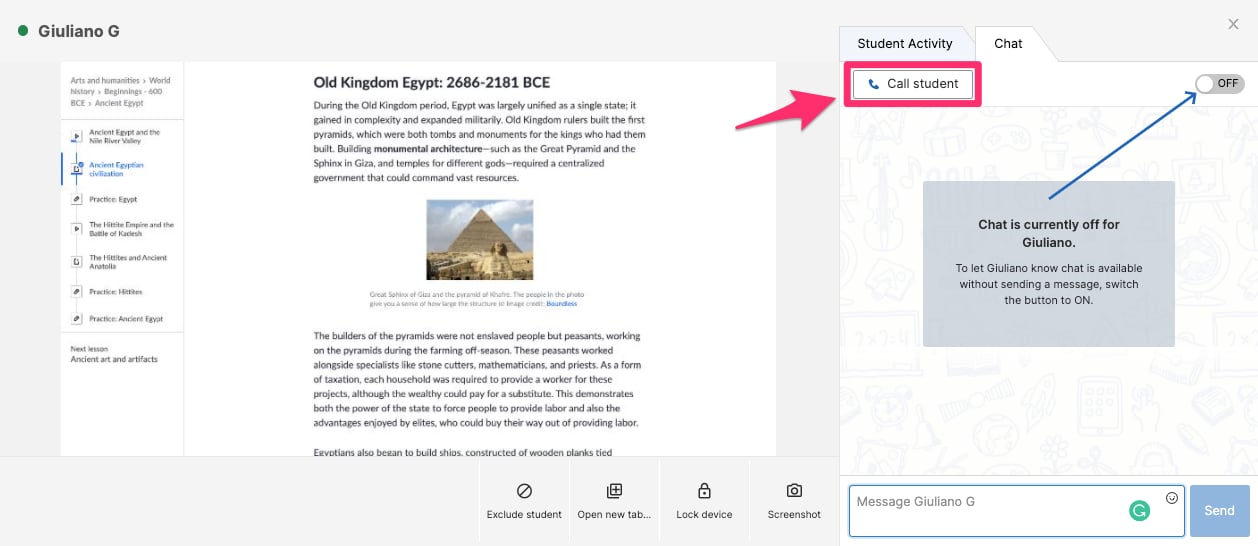Lock the student's device
Image resolution: width=1258 pixels, height=546 pixels.
tap(704, 501)
